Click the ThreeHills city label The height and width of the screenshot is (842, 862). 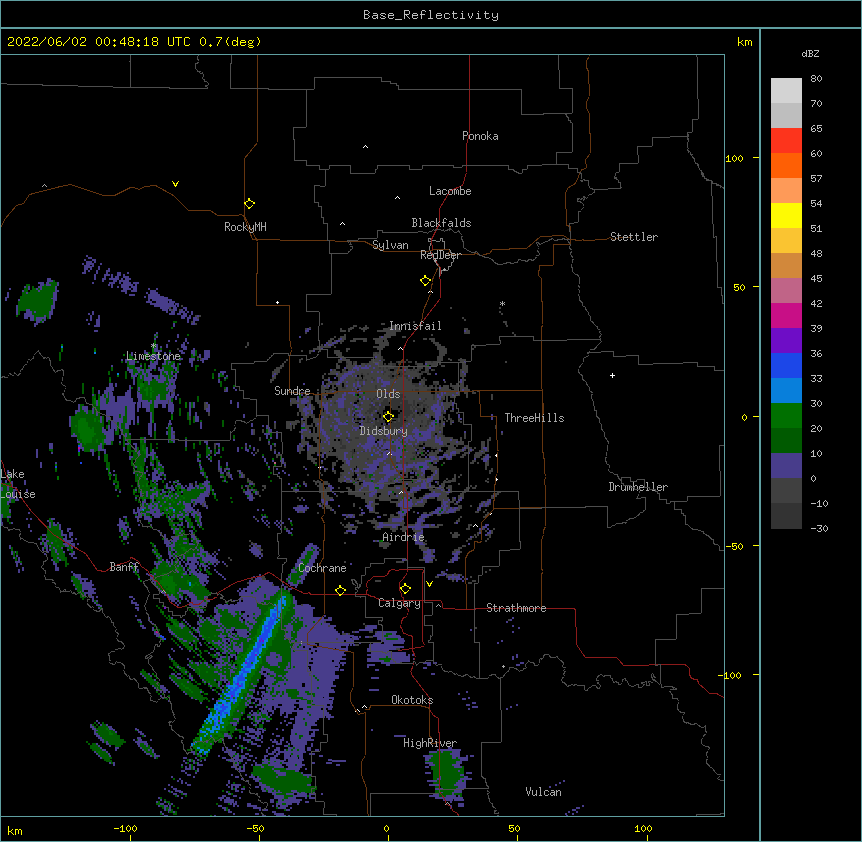point(534,418)
